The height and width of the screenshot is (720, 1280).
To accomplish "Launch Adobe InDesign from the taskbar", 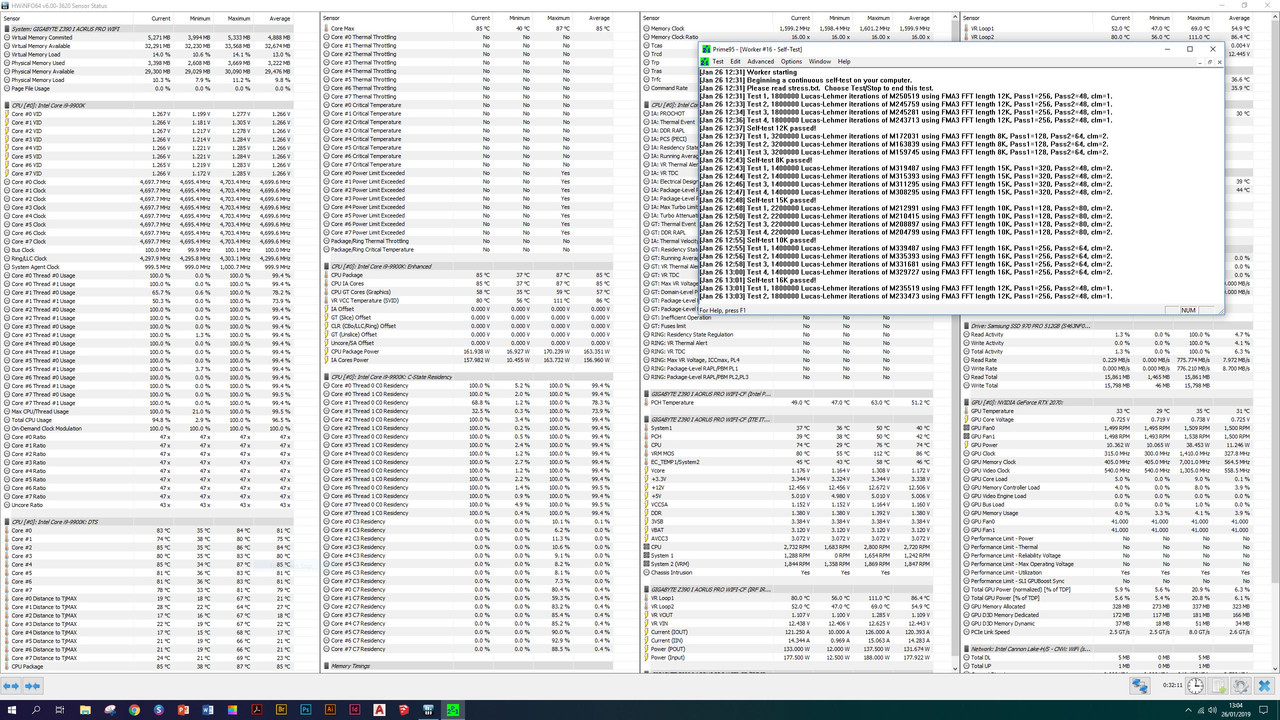I will point(355,710).
